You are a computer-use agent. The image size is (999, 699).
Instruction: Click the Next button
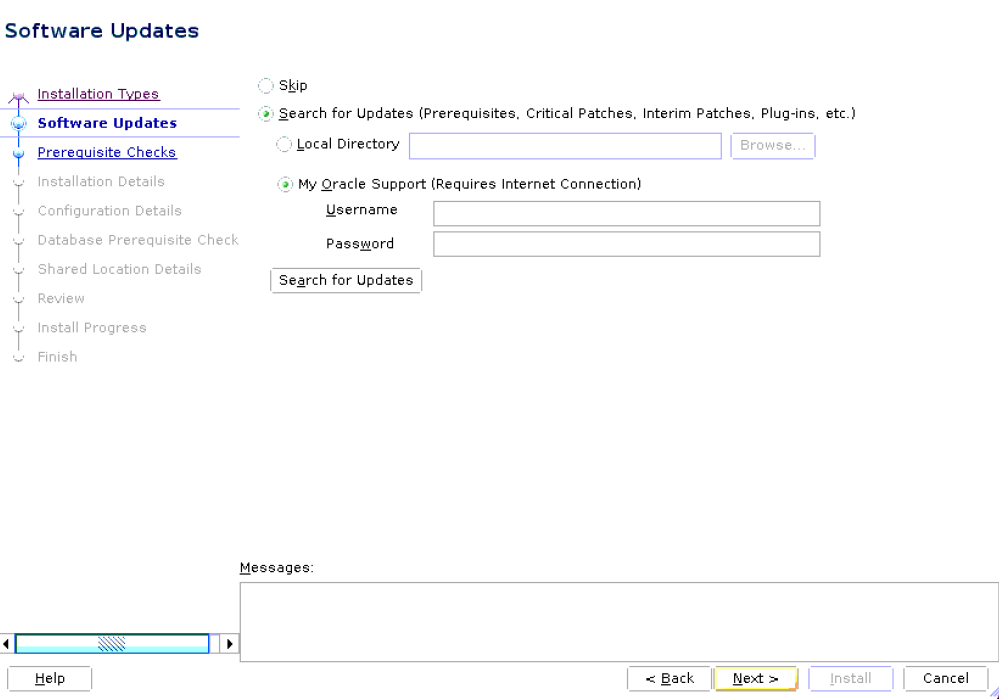point(755,678)
